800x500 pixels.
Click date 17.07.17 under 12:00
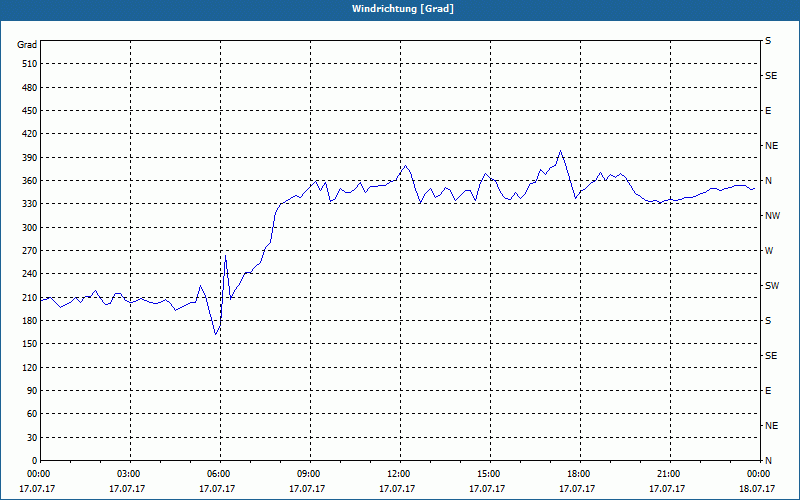pos(397,489)
